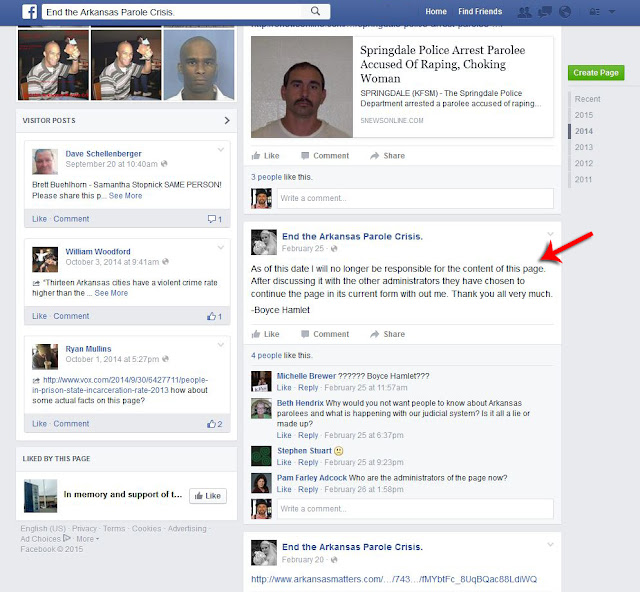Open the messages icon in top bar
Viewport: 640px width, 592px height.
(x=545, y=12)
